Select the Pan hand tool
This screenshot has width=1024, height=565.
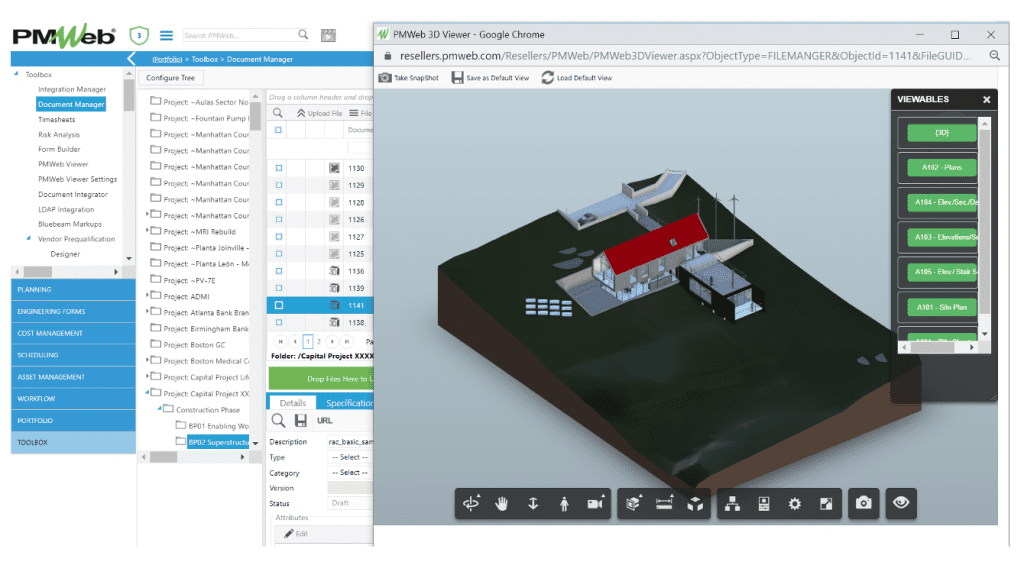[502, 504]
